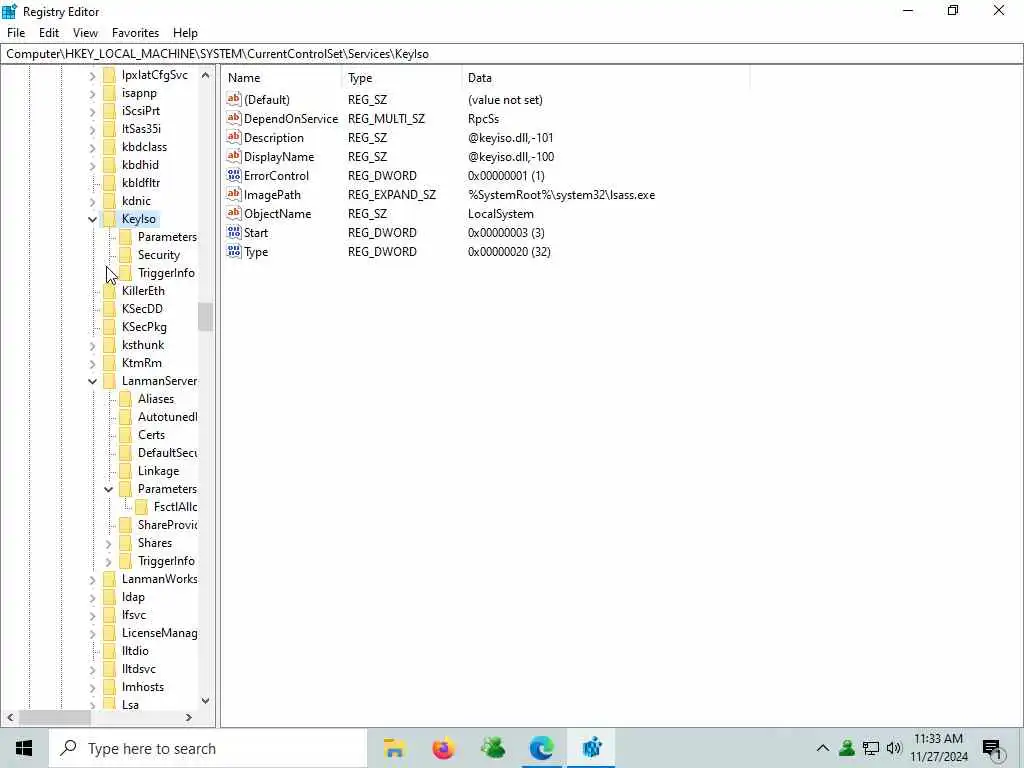Click the tree horizontal scroll left arrow

click(x=10, y=717)
